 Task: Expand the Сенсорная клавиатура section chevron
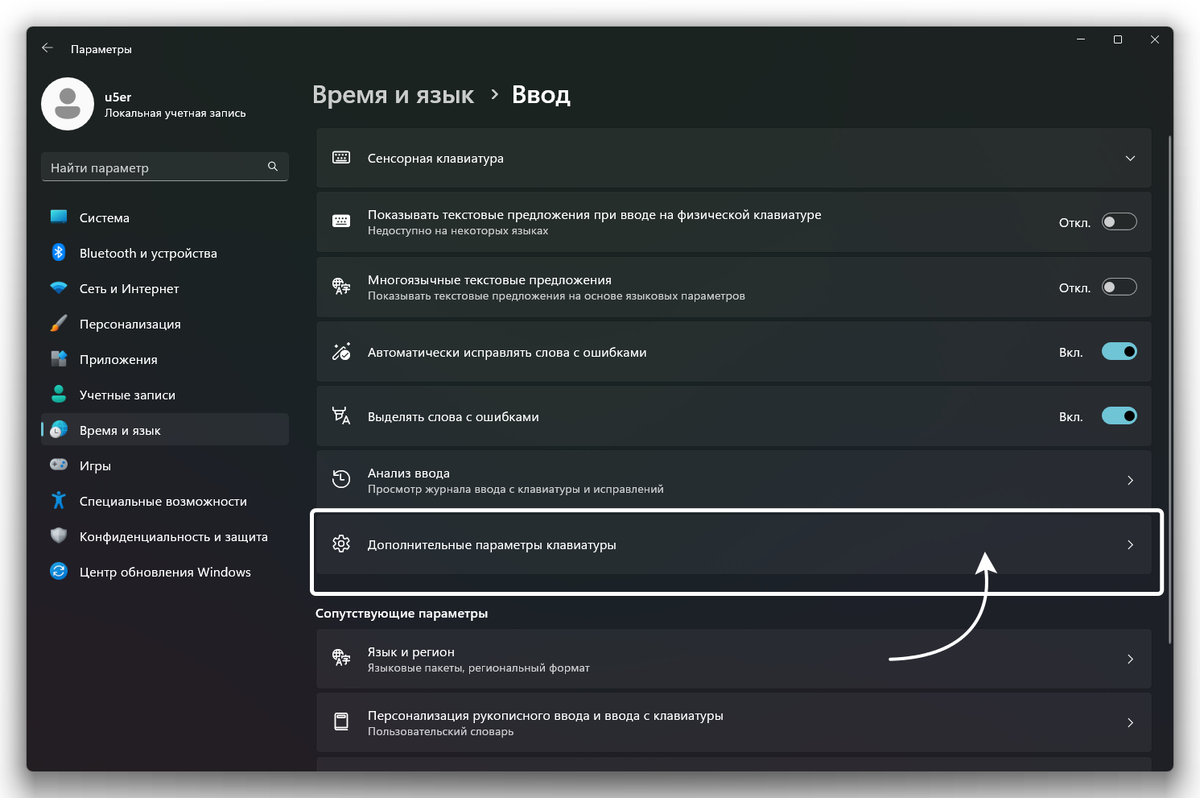click(x=1130, y=158)
